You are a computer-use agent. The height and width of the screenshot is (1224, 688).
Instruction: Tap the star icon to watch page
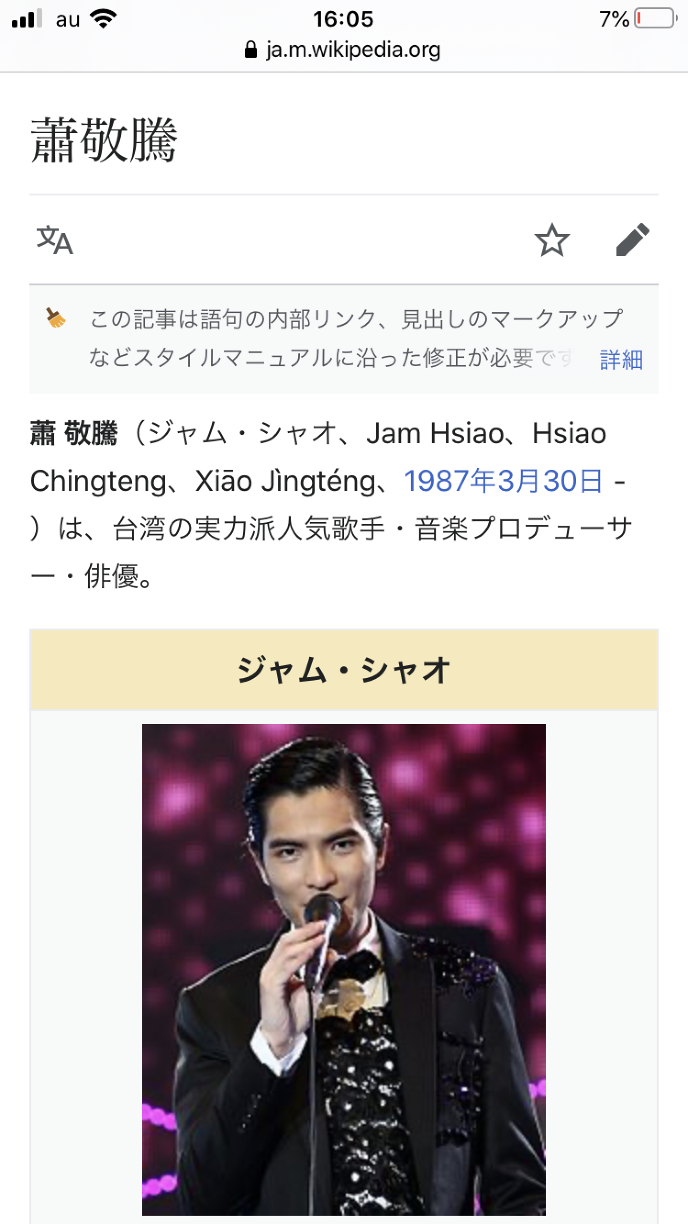coord(551,240)
